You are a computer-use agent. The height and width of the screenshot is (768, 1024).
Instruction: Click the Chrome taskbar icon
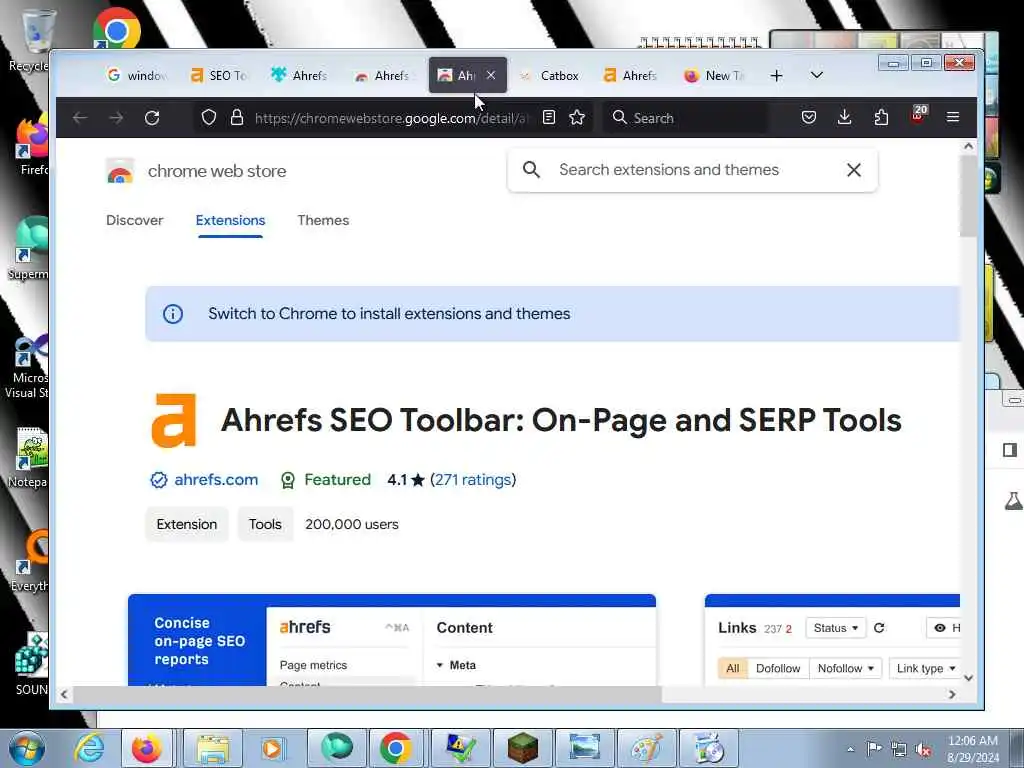coord(396,748)
